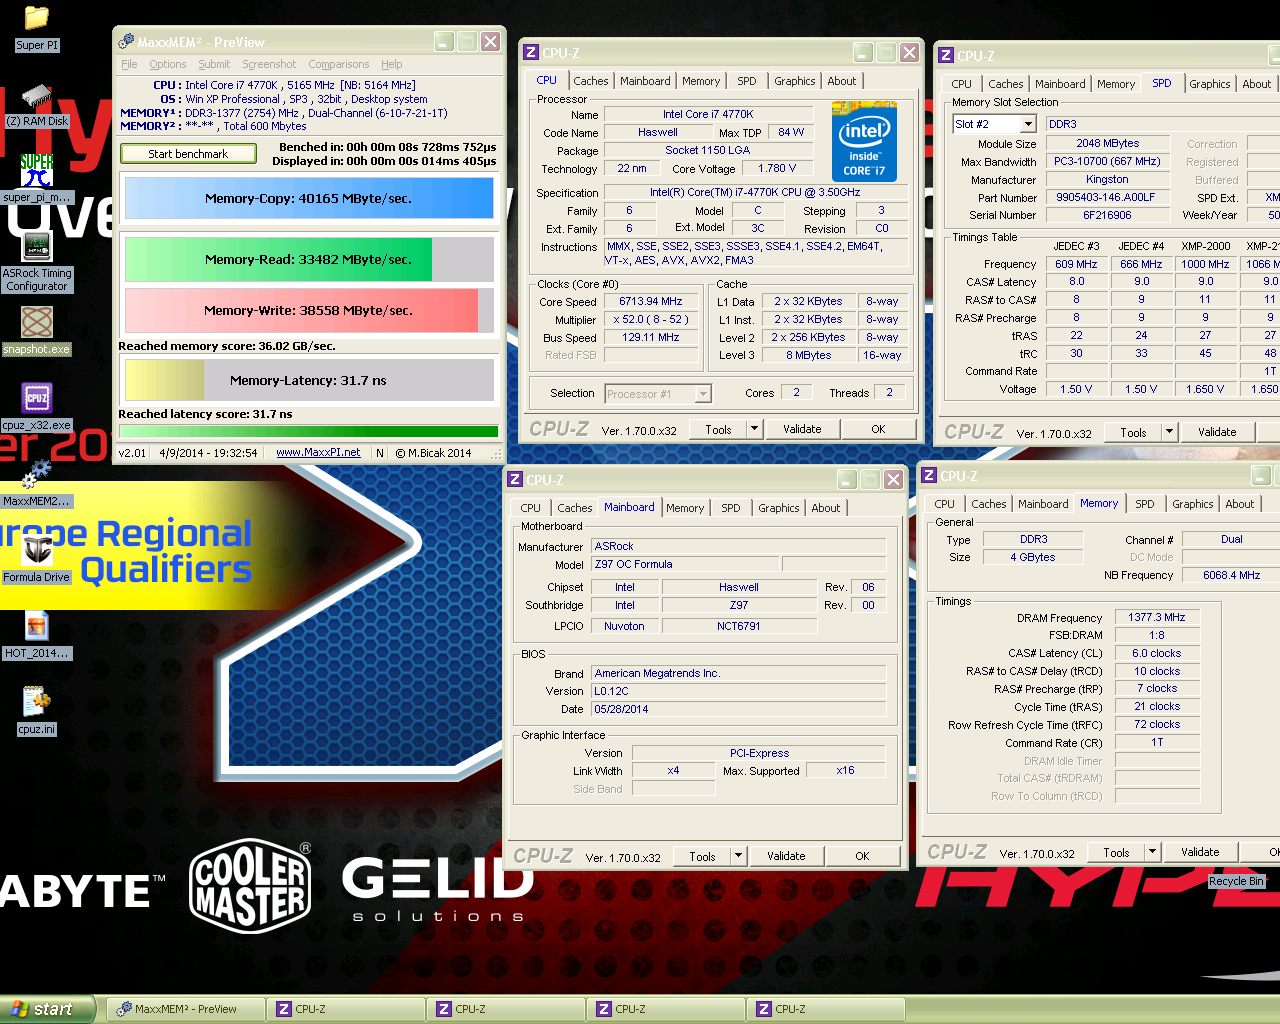Expand Tools dropdown arrow in CPU-Z Memory window
This screenshot has width=1280, height=1024.
[x=1153, y=852]
